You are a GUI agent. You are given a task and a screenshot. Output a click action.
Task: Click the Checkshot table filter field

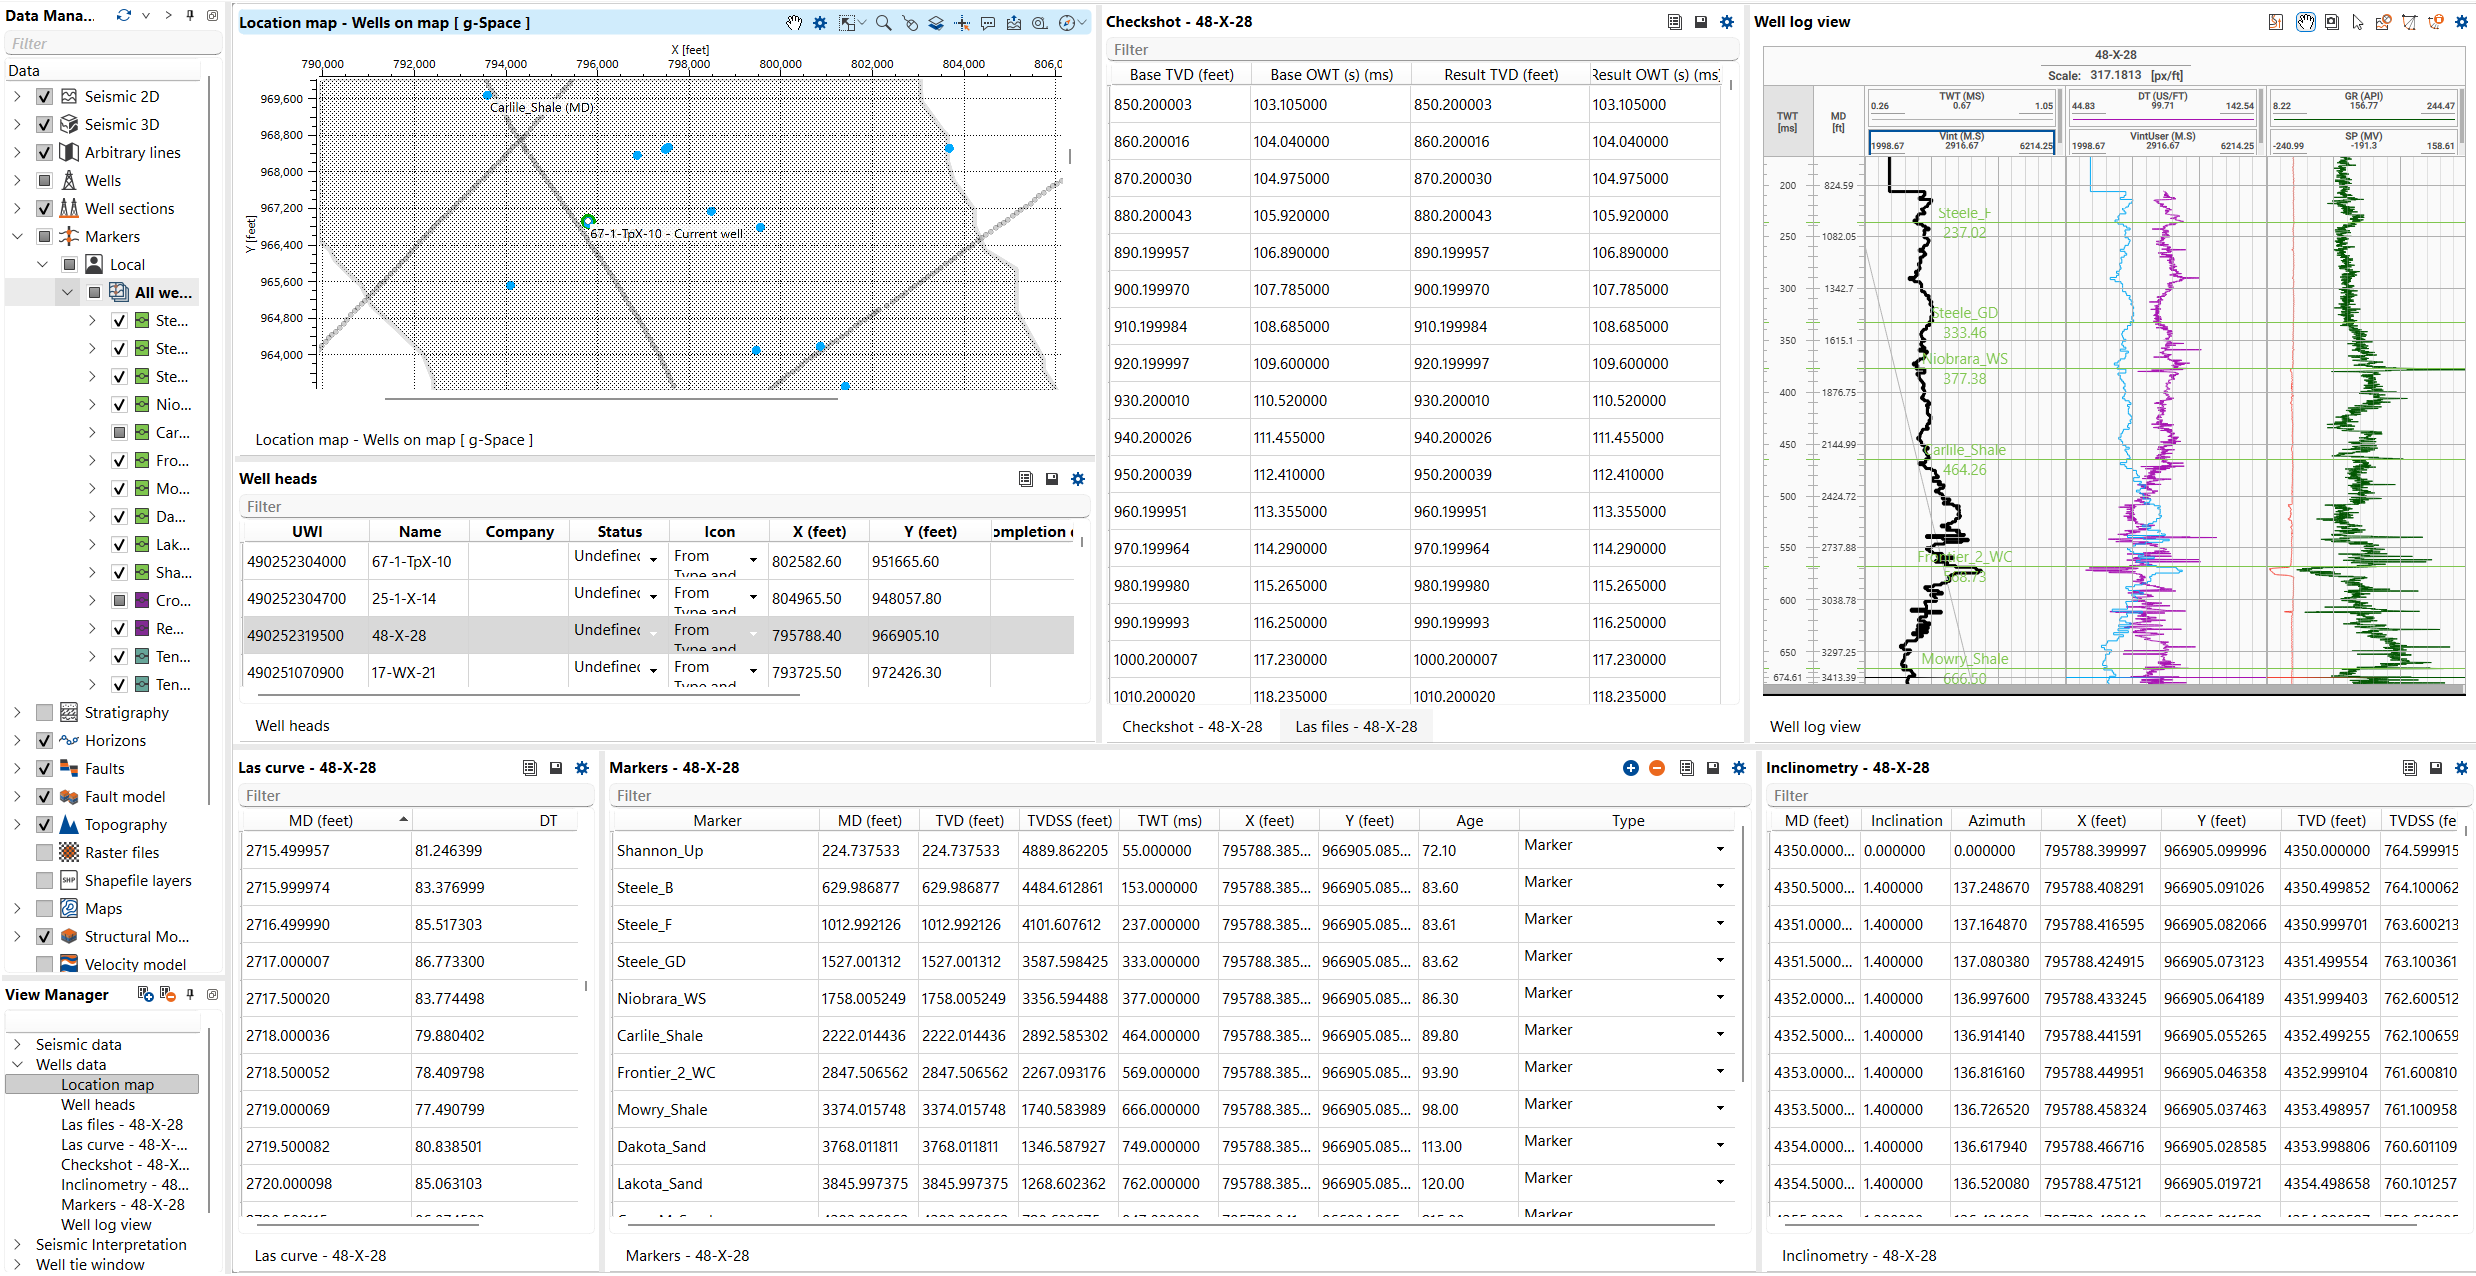[1422, 50]
